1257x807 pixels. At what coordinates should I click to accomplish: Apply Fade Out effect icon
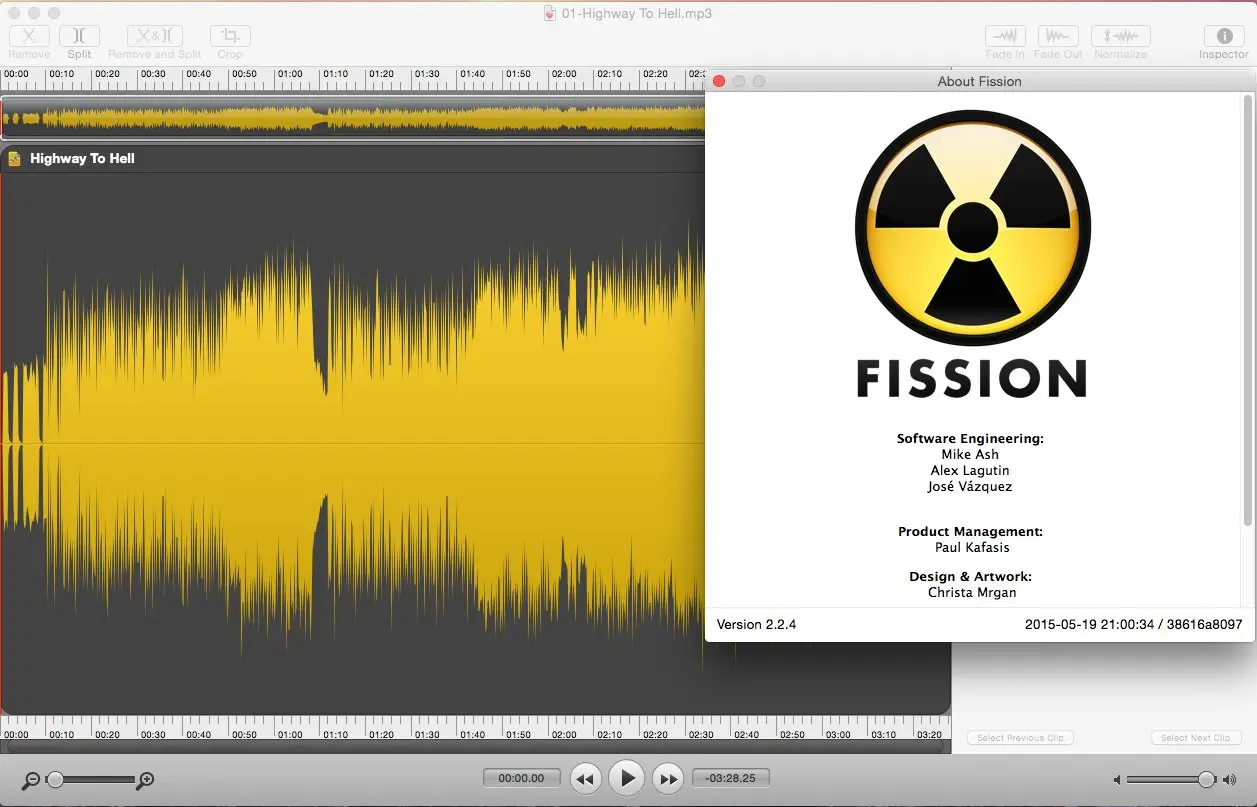click(1058, 36)
